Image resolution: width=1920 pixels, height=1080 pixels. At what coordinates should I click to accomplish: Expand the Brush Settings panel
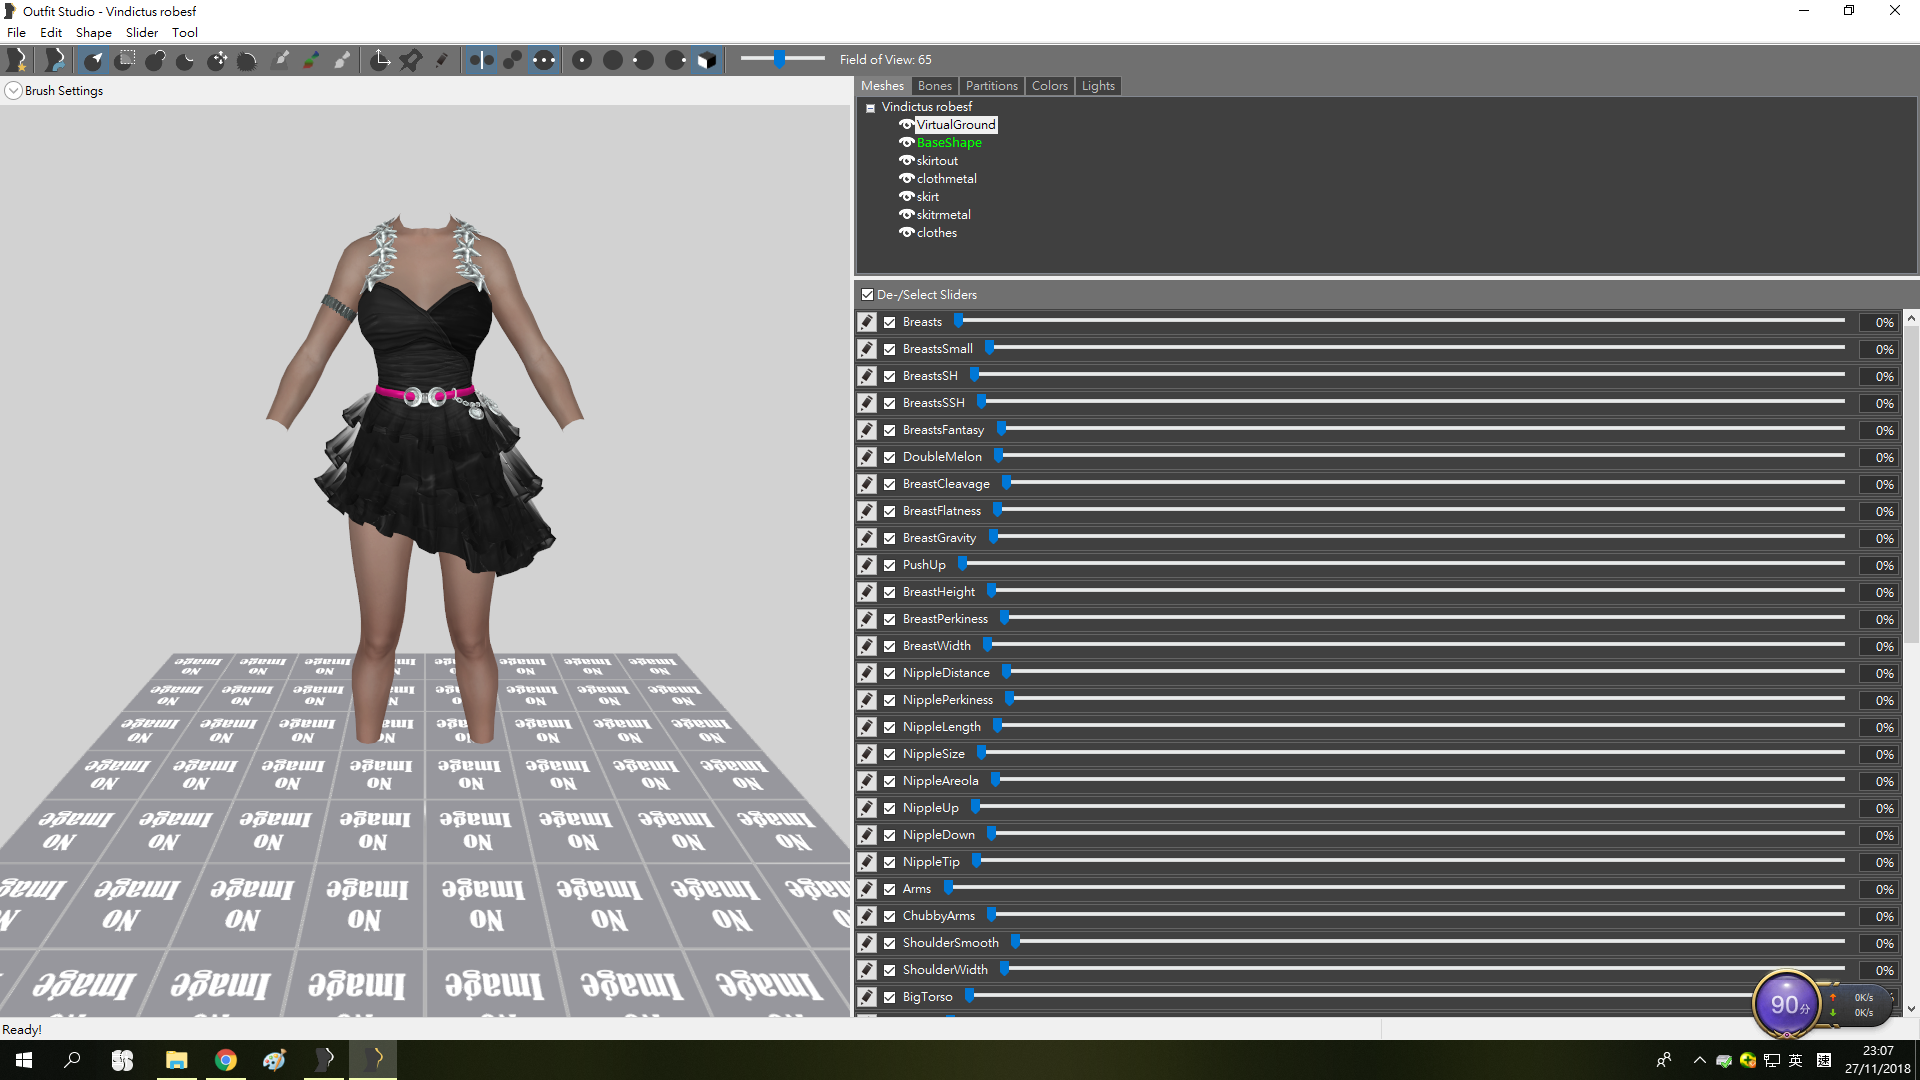(13, 90)
